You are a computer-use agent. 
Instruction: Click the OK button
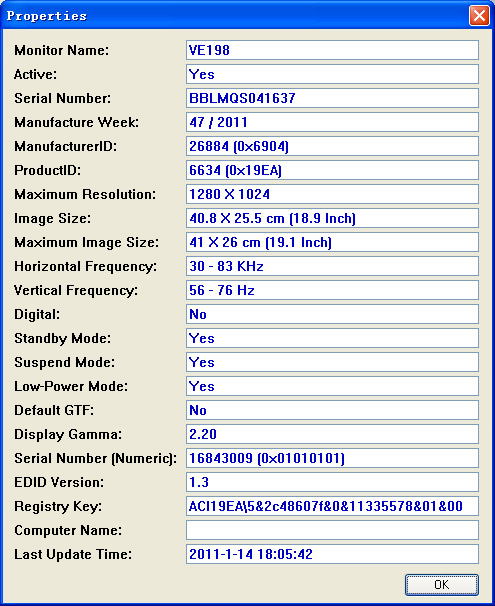[442, 584]
